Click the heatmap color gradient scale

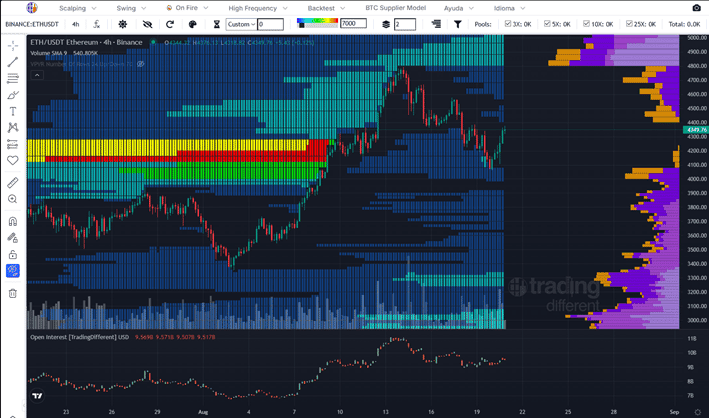point(317,21)
